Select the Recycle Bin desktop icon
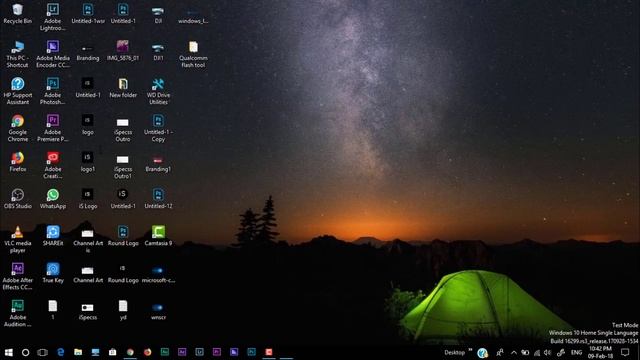This screenshot has width=640, height=360. (x=18, y=14)
